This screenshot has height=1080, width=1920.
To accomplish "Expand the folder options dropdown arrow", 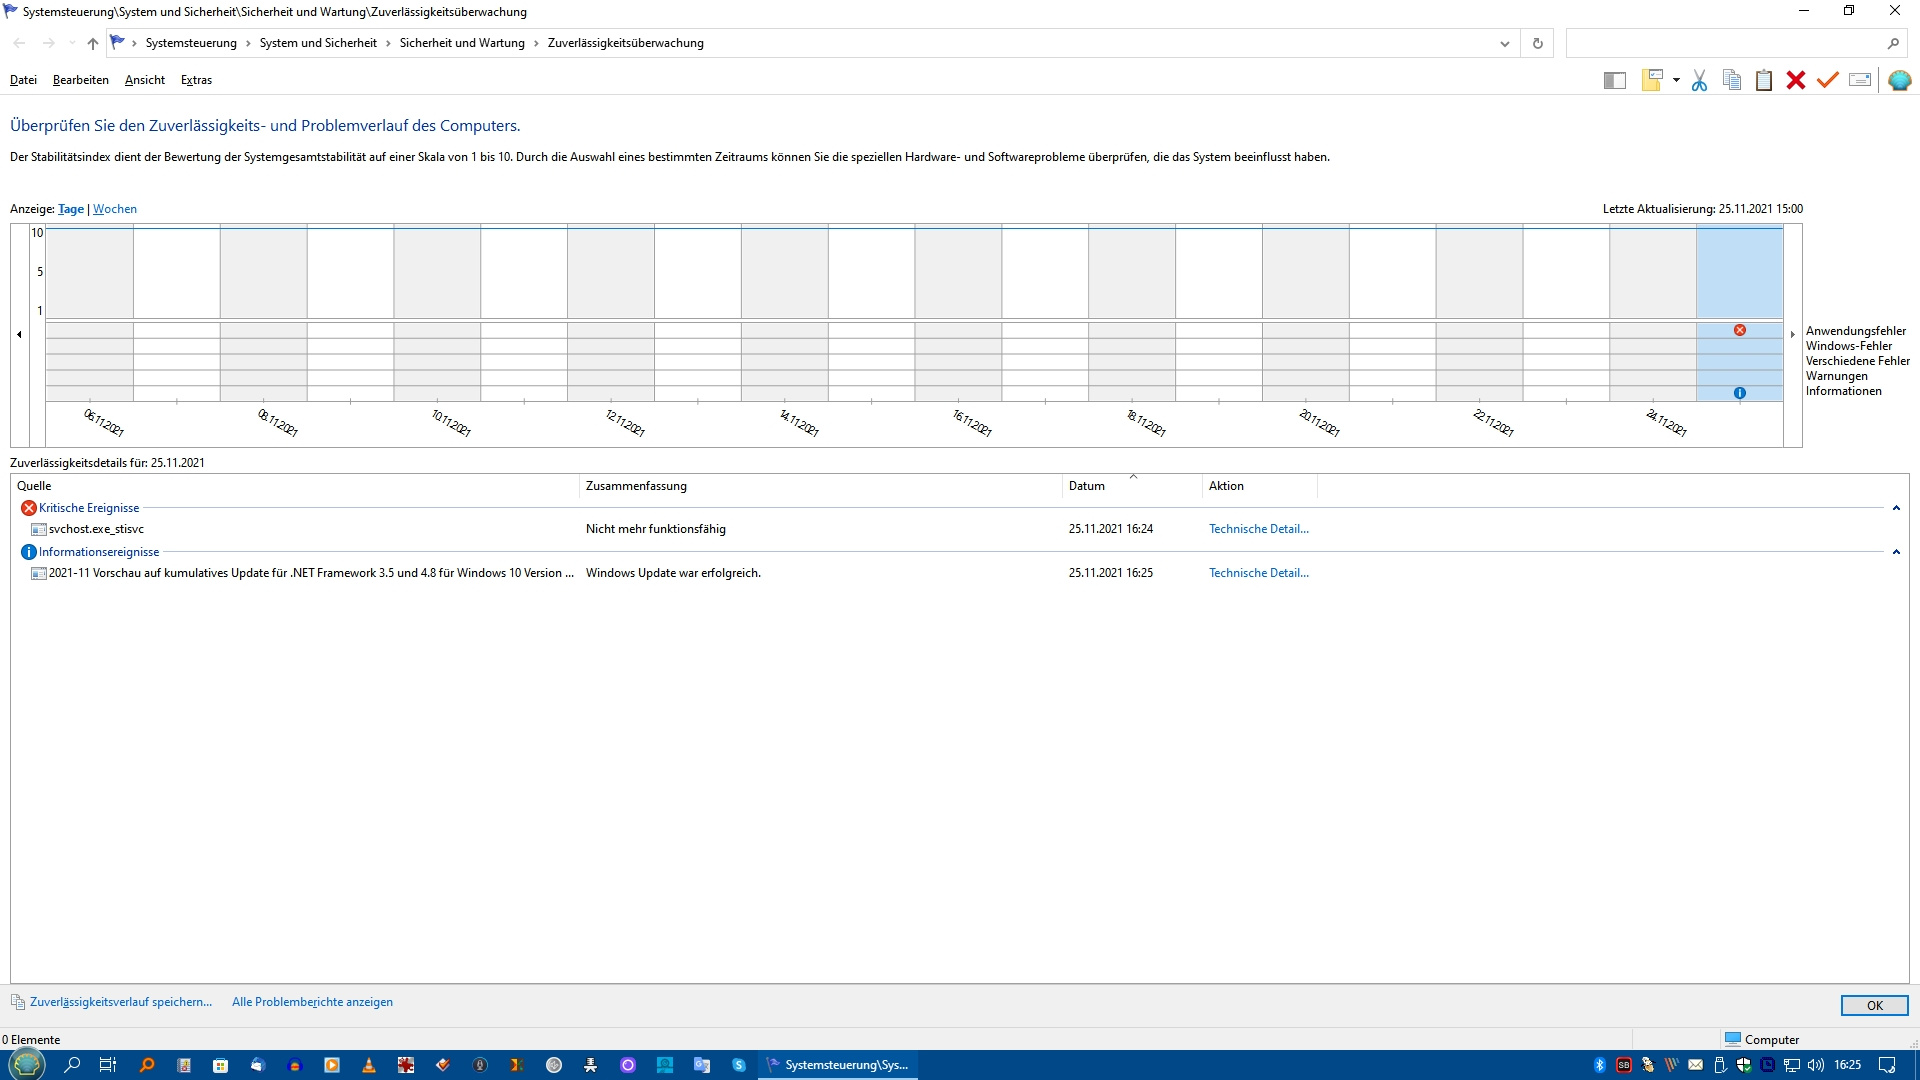I will point(1676,81).
